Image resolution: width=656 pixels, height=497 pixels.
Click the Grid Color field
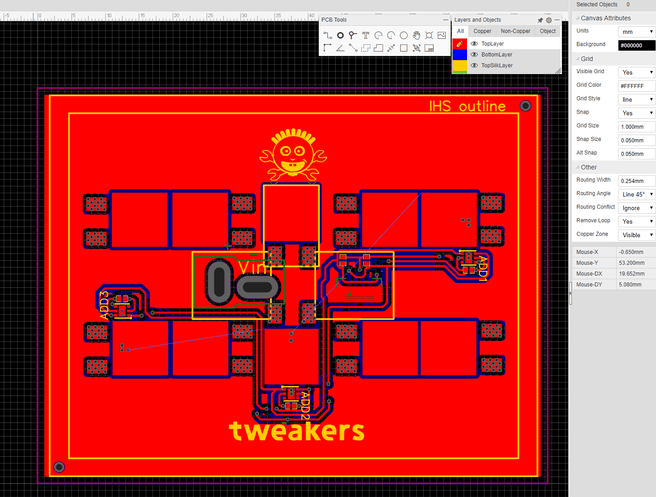pyautogui.click(x=637, y=86)
